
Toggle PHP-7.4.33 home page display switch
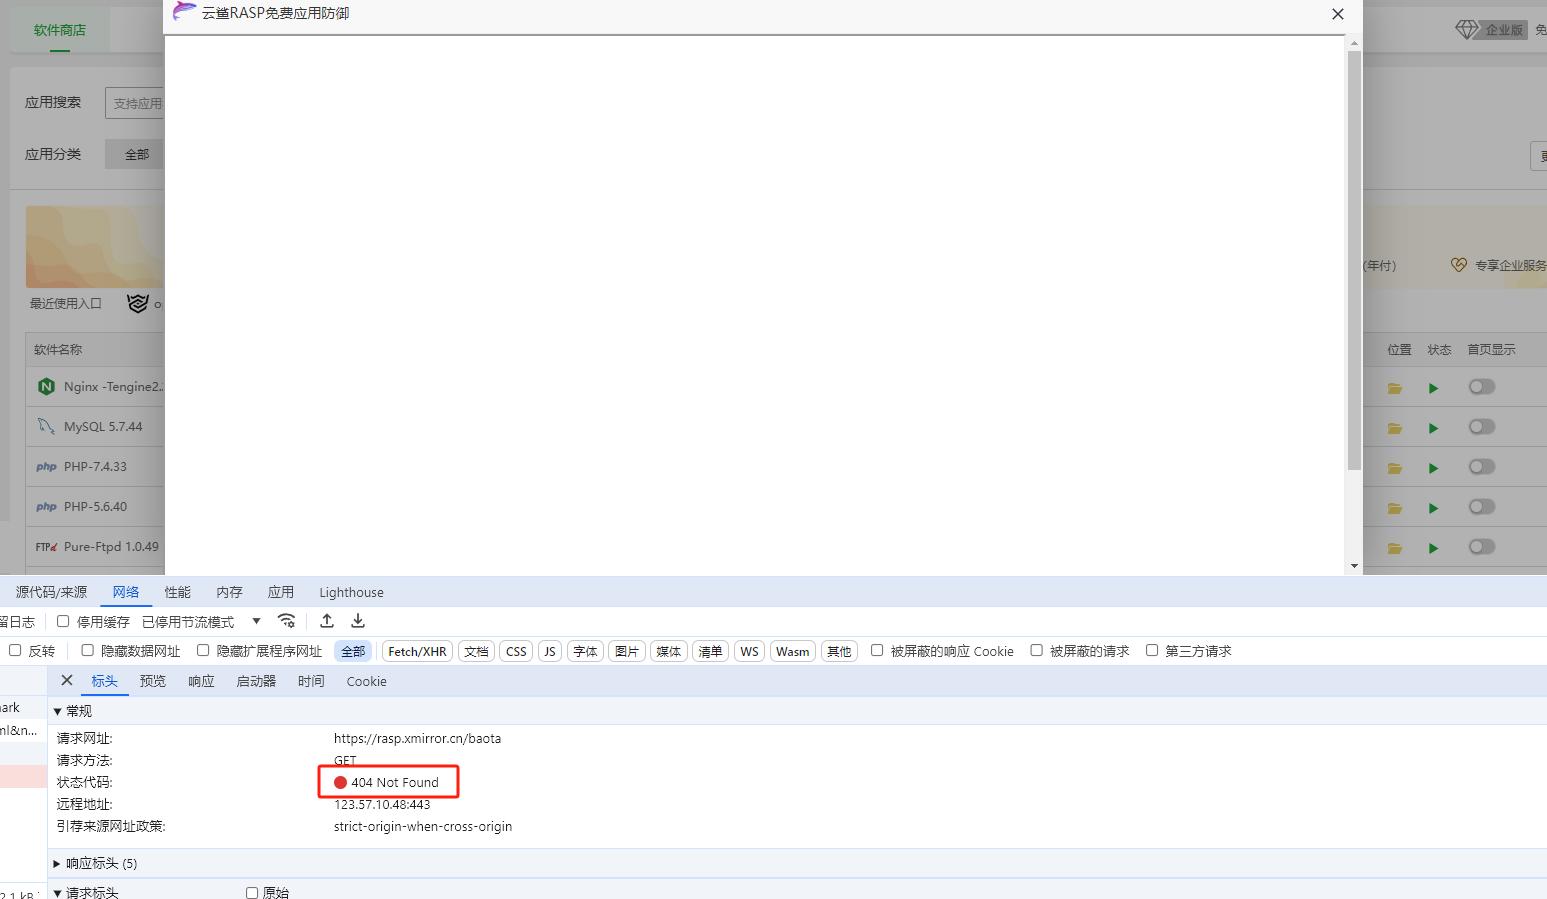tap(1482, 467)
